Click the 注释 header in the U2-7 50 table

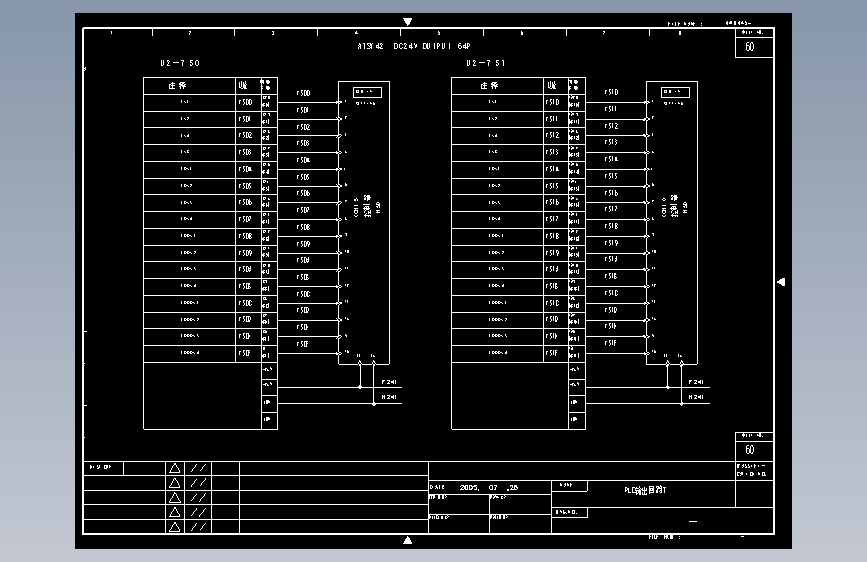(177, 86)
